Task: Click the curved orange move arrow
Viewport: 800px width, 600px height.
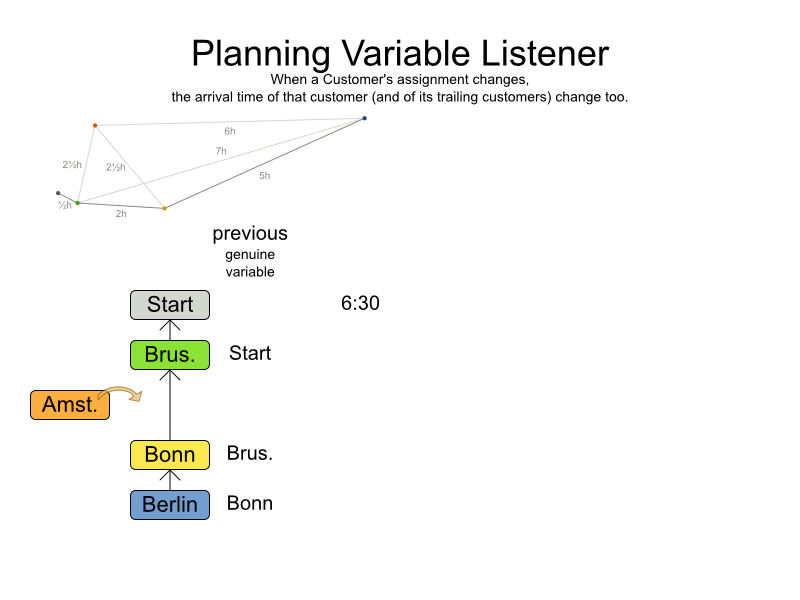Action: 124,393
